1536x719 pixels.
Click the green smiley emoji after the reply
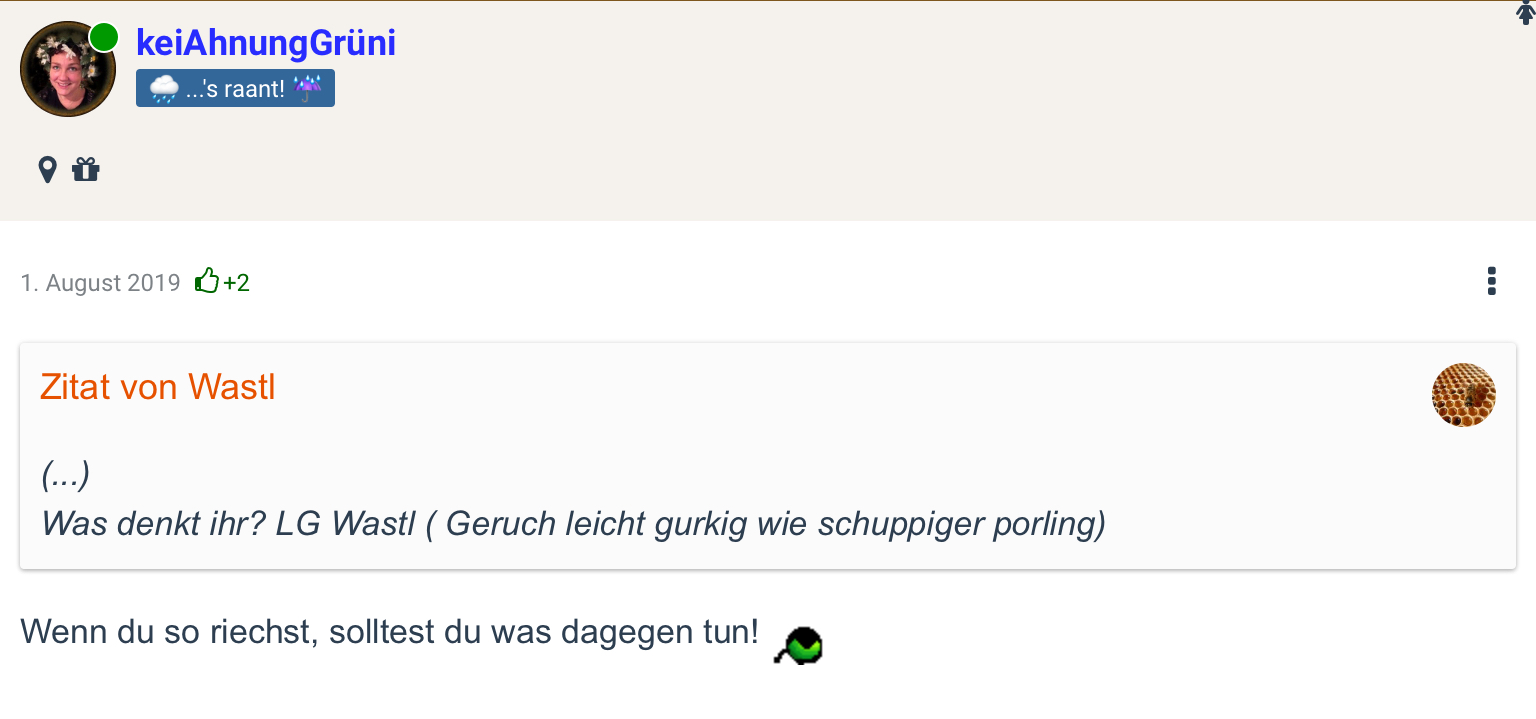(798, 645)
